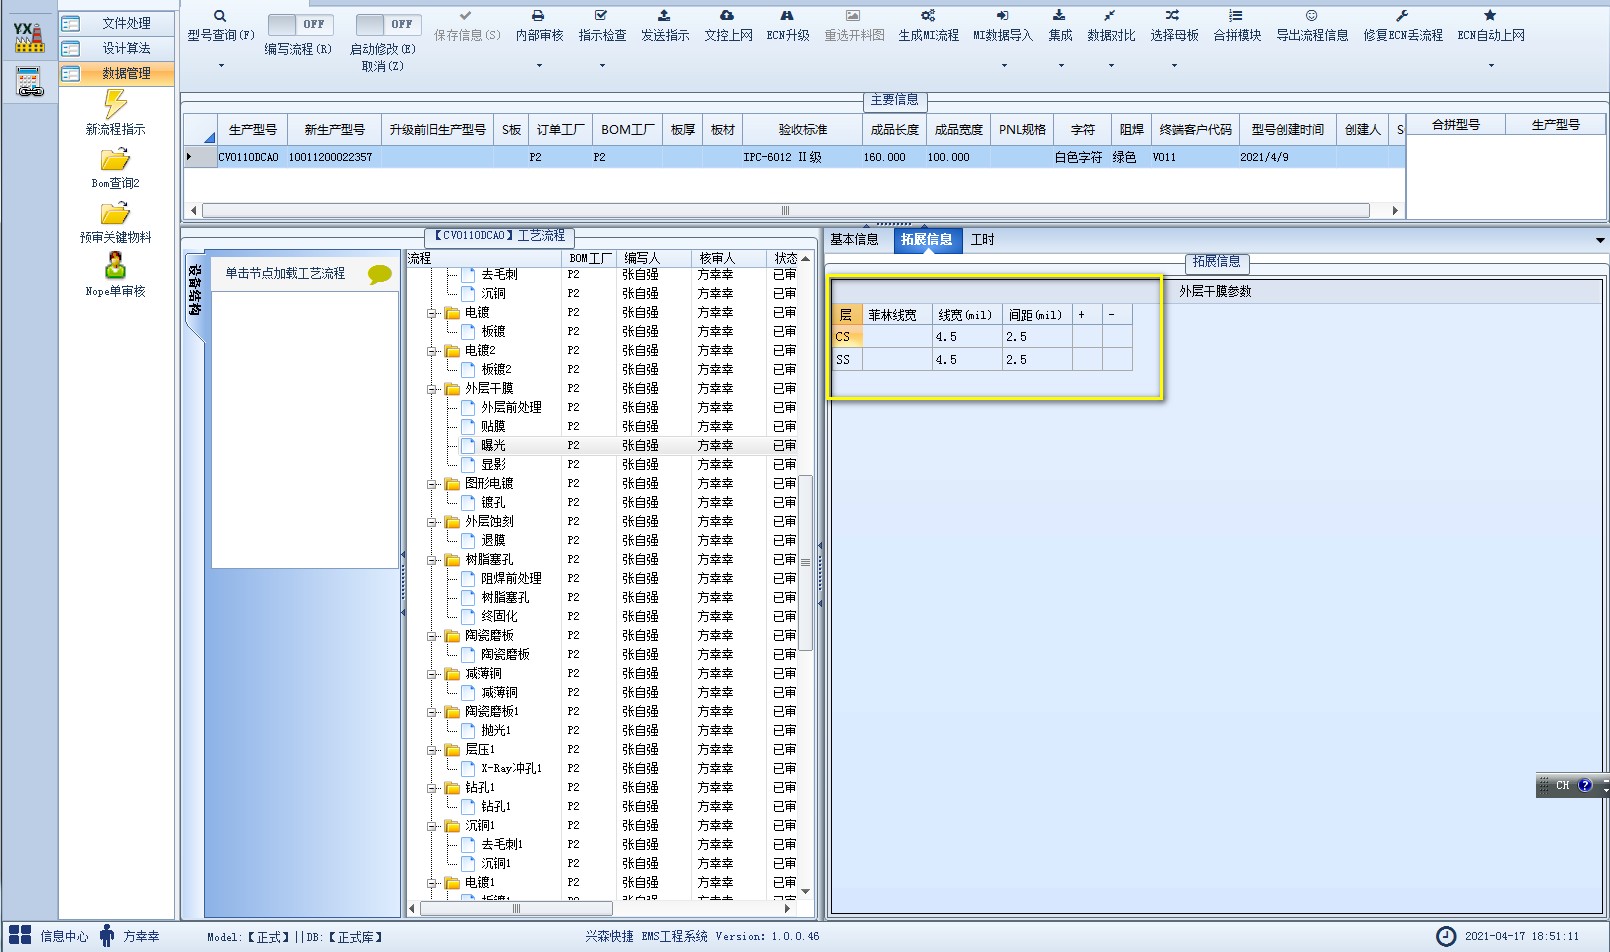Collapse the 陶瓷磨板1 tree node
1610x952 pixels.
point(433,712)
